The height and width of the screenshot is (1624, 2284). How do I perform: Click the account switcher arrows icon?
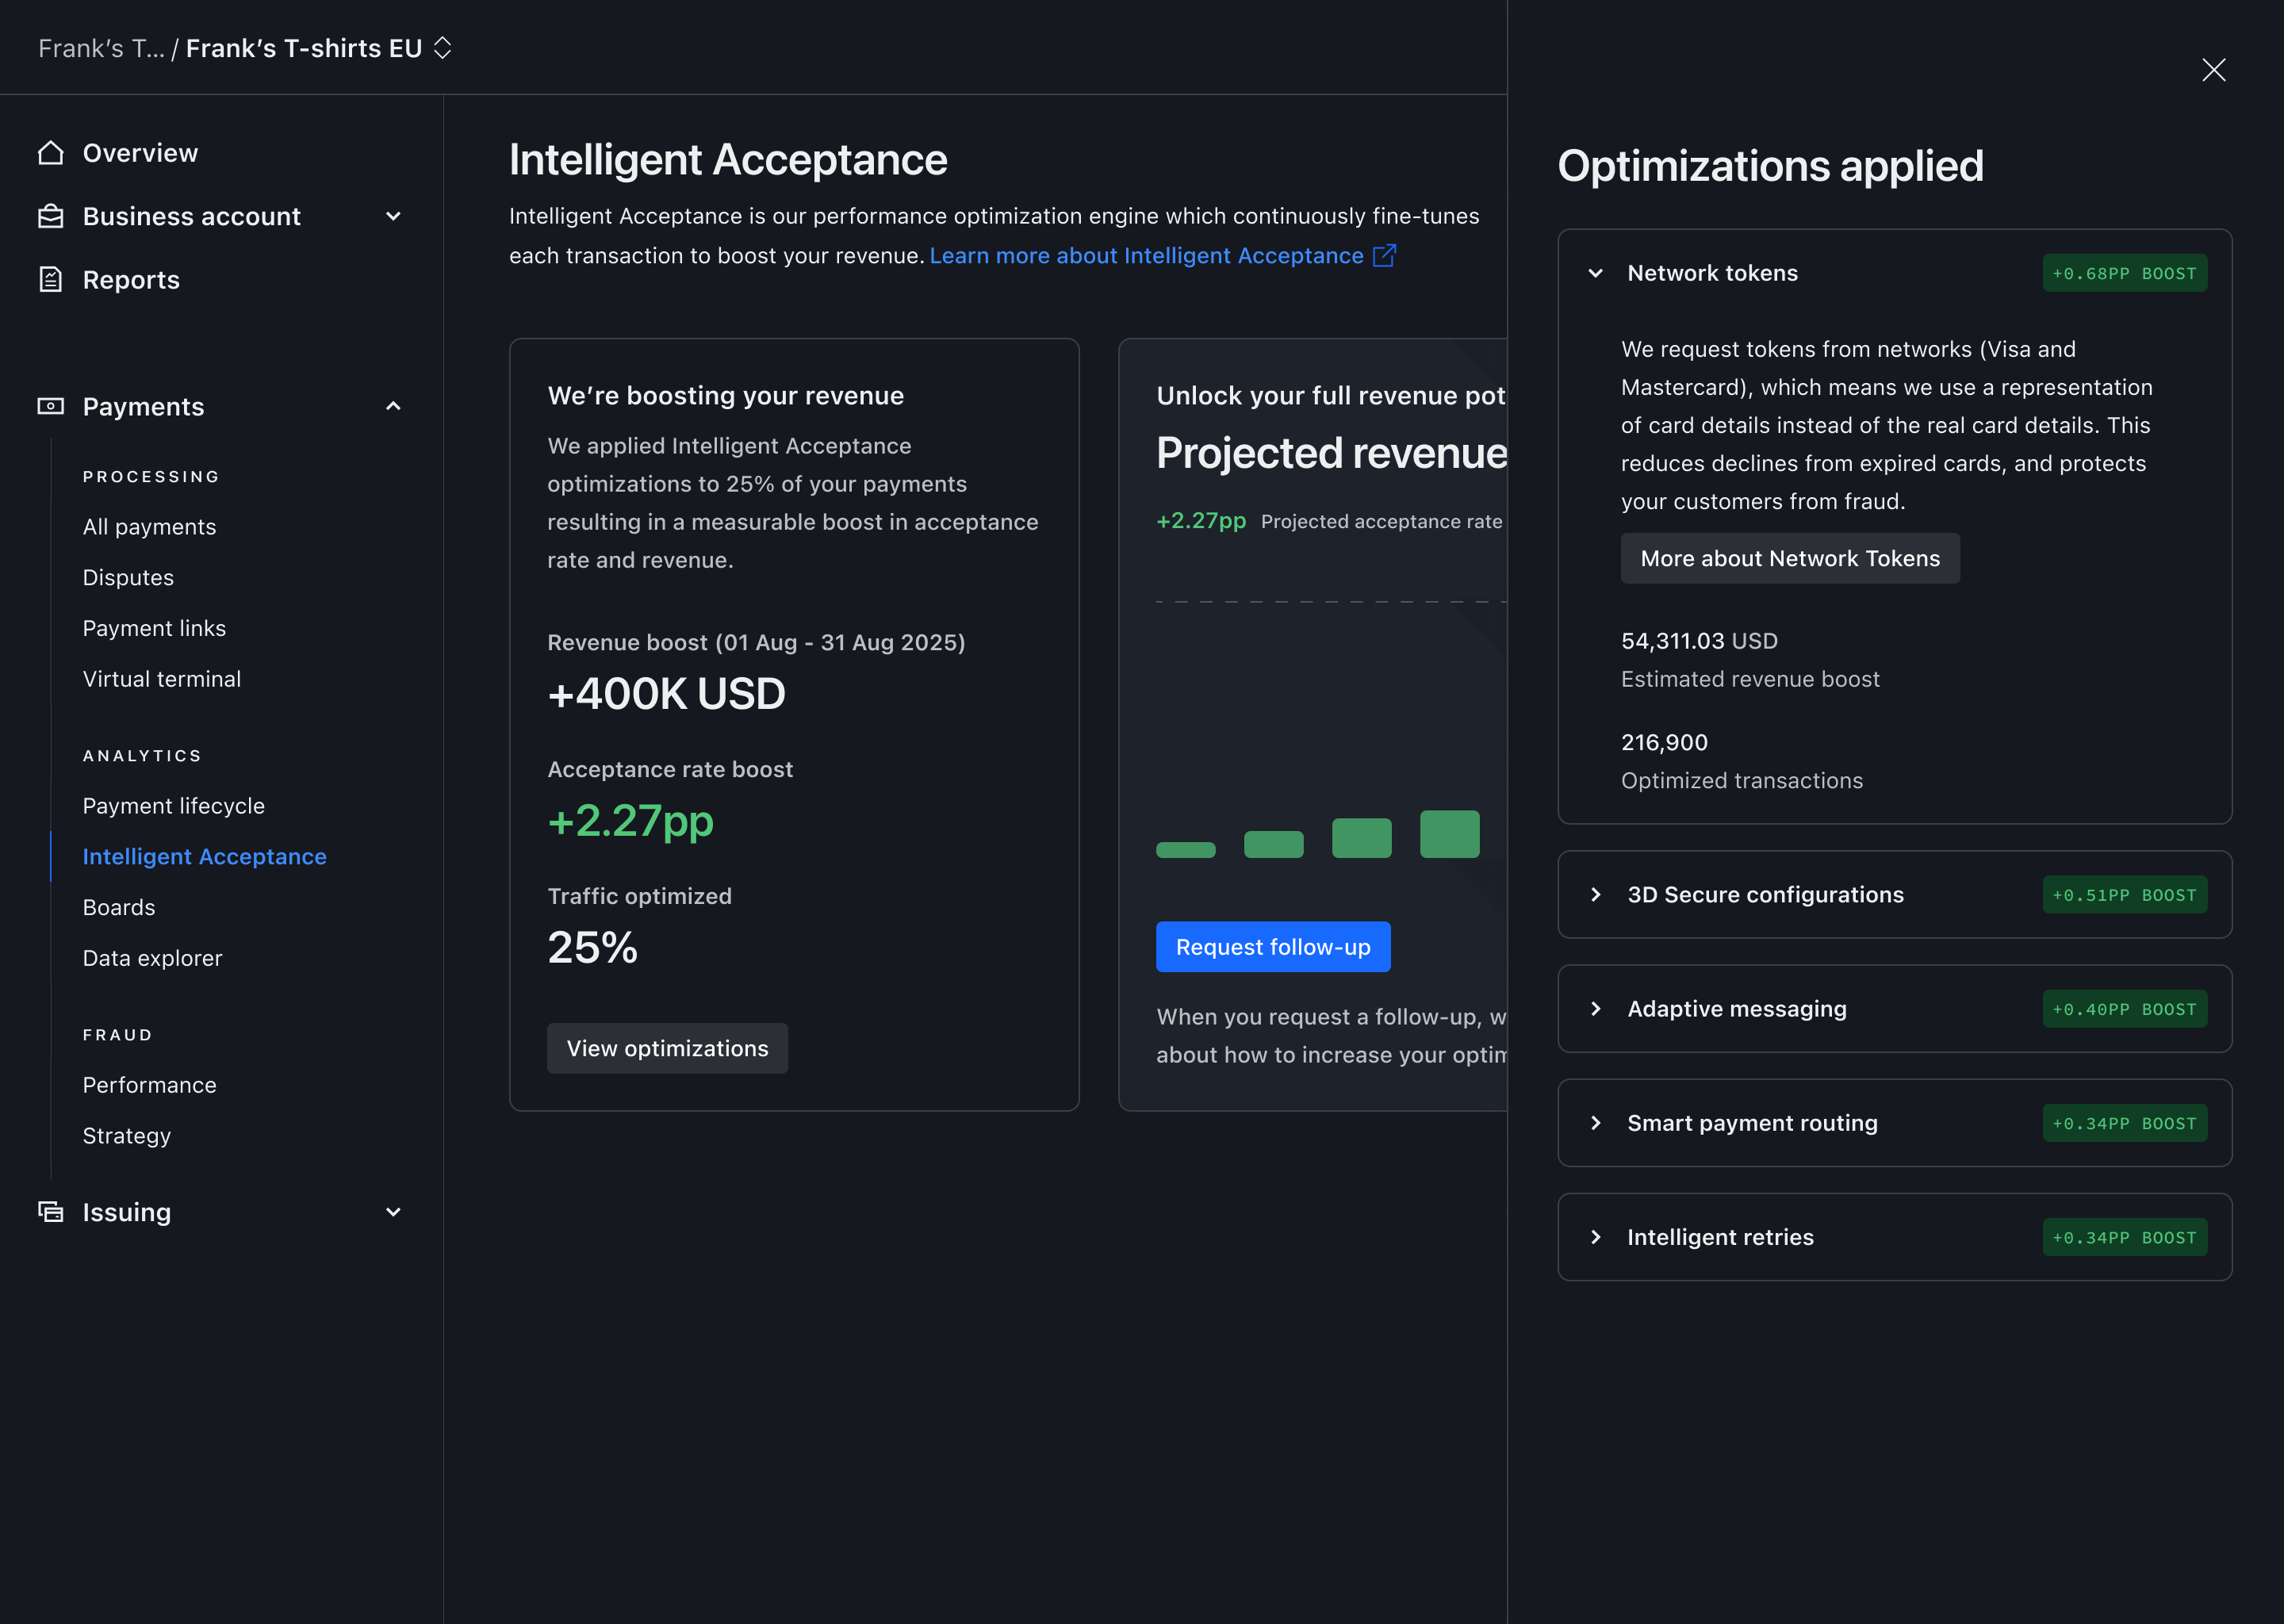click(x=443, y=48)
